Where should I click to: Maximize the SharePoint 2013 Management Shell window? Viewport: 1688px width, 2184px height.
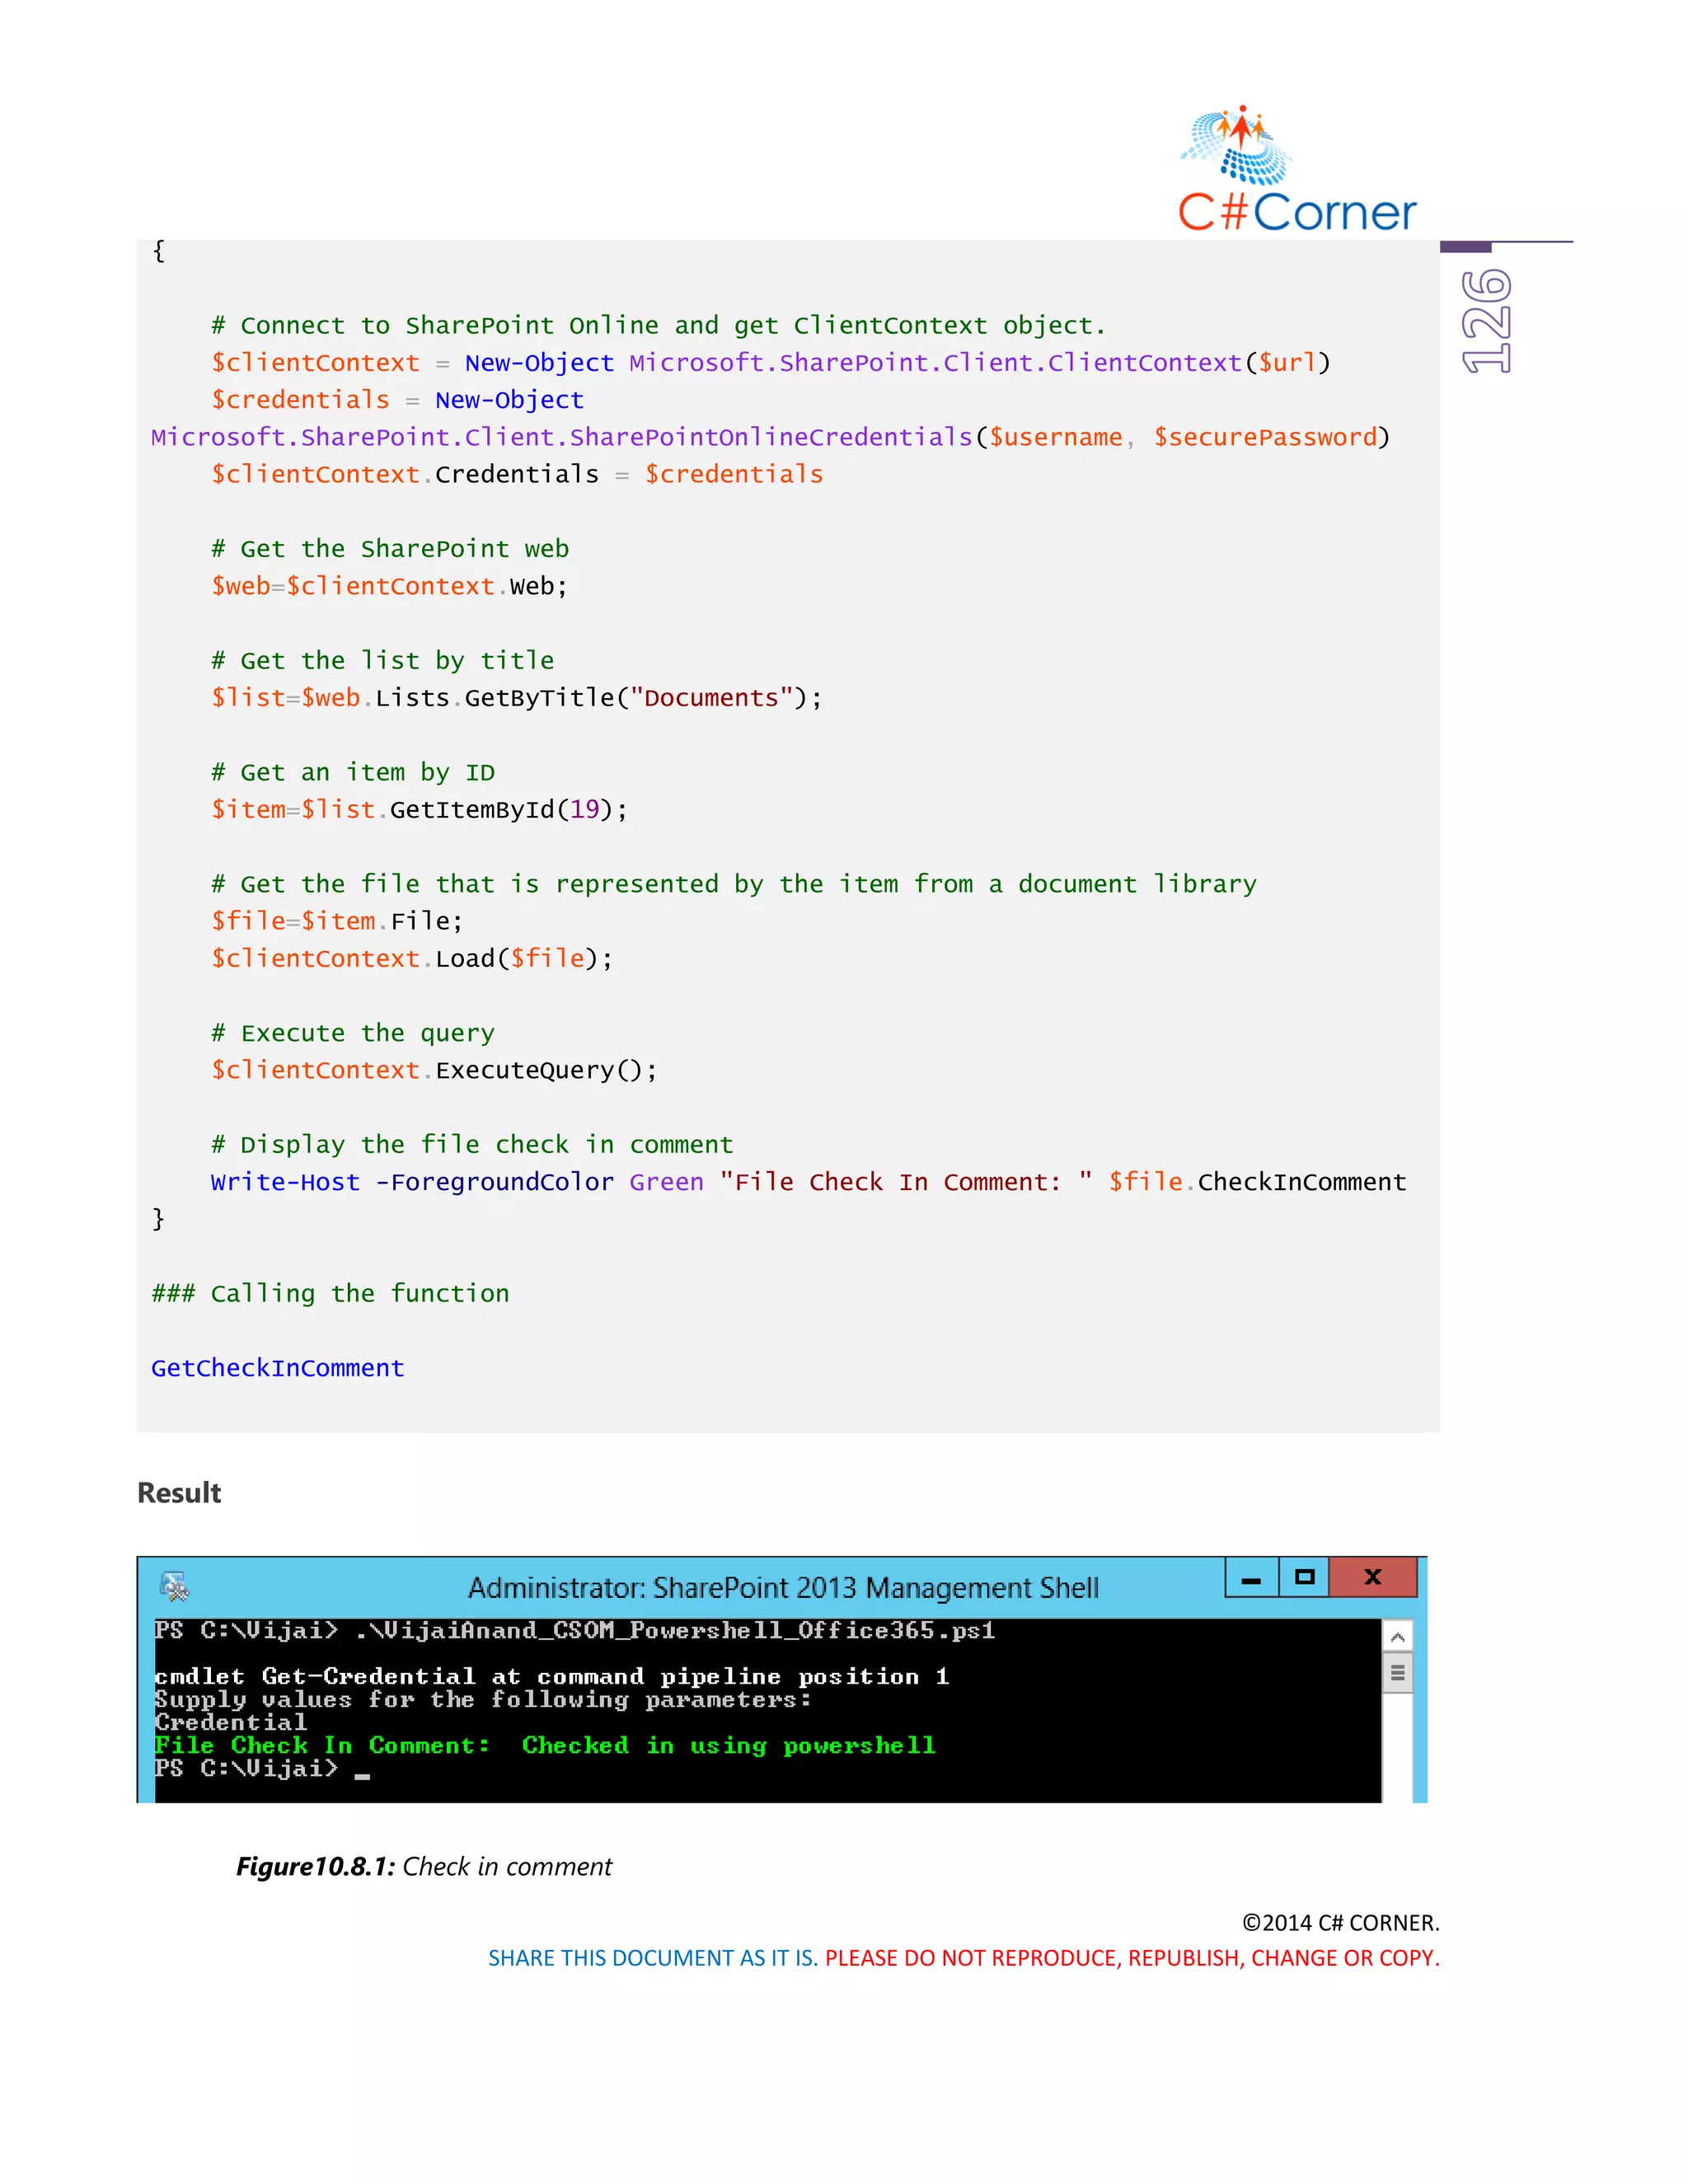1304,1577
